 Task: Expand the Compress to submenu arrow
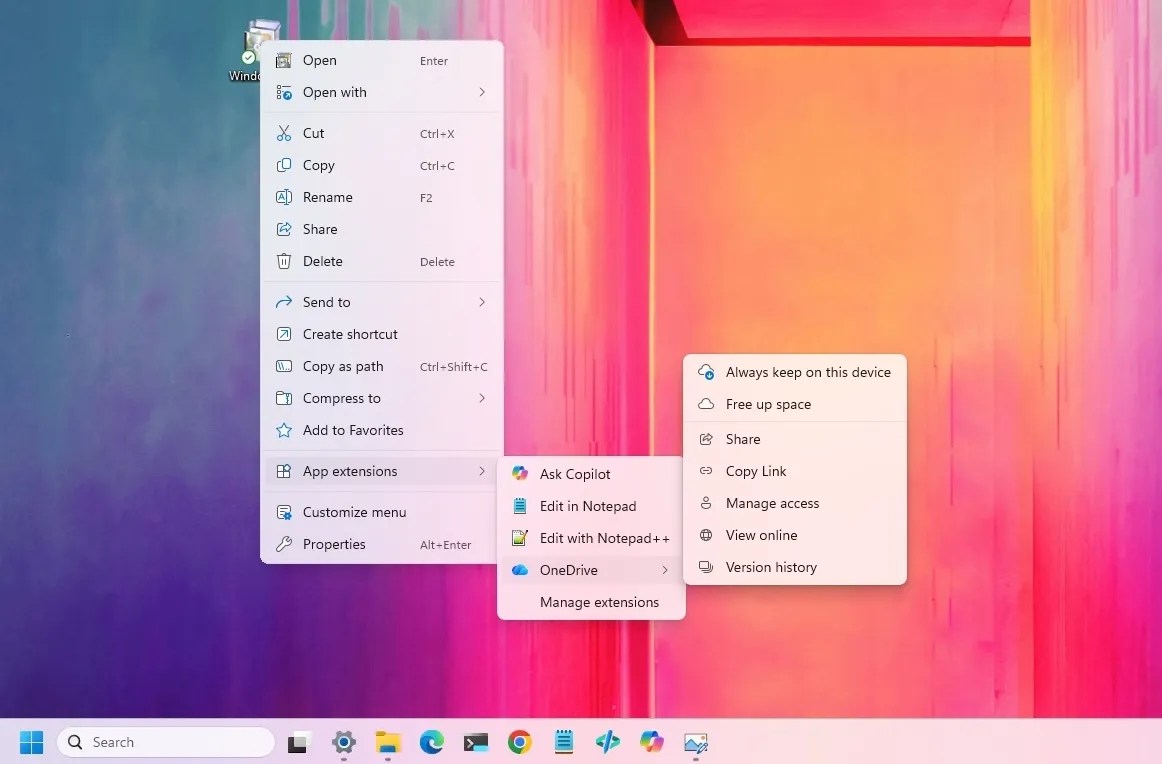tap(482, 398)
